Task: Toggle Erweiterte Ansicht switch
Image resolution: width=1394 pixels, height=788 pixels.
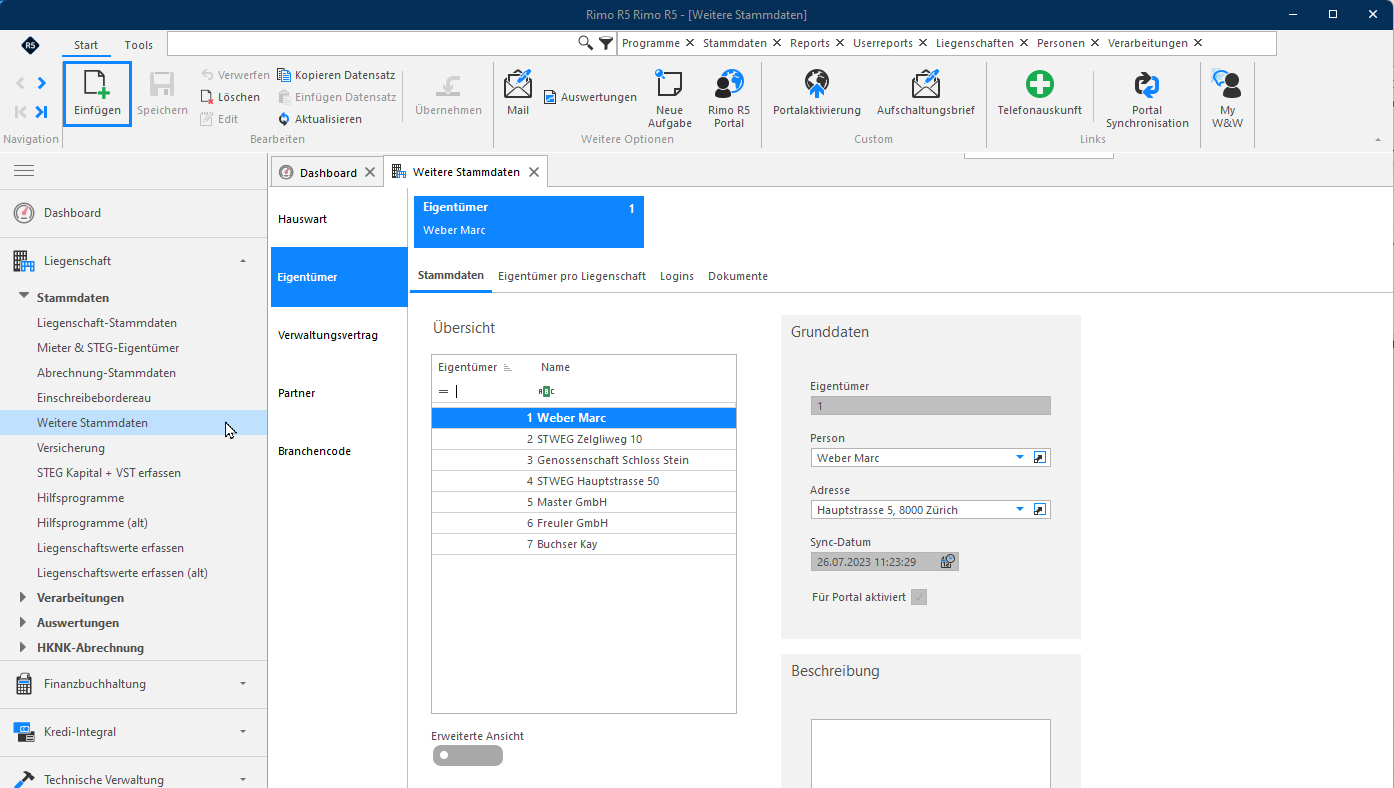Action: click(x=468, y=755)
